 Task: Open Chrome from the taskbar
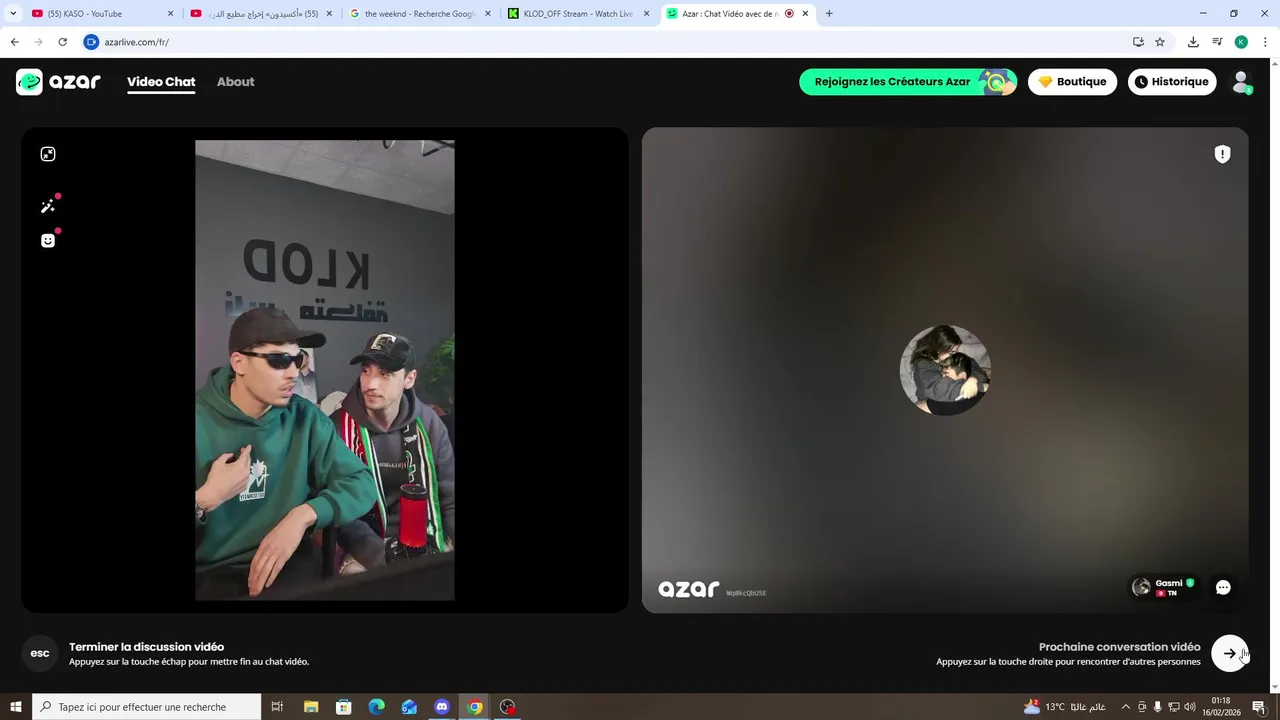[475, 707]
